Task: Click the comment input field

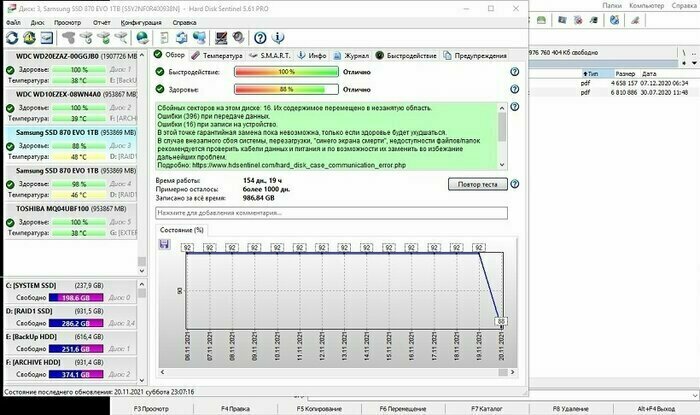Action: 331,213
